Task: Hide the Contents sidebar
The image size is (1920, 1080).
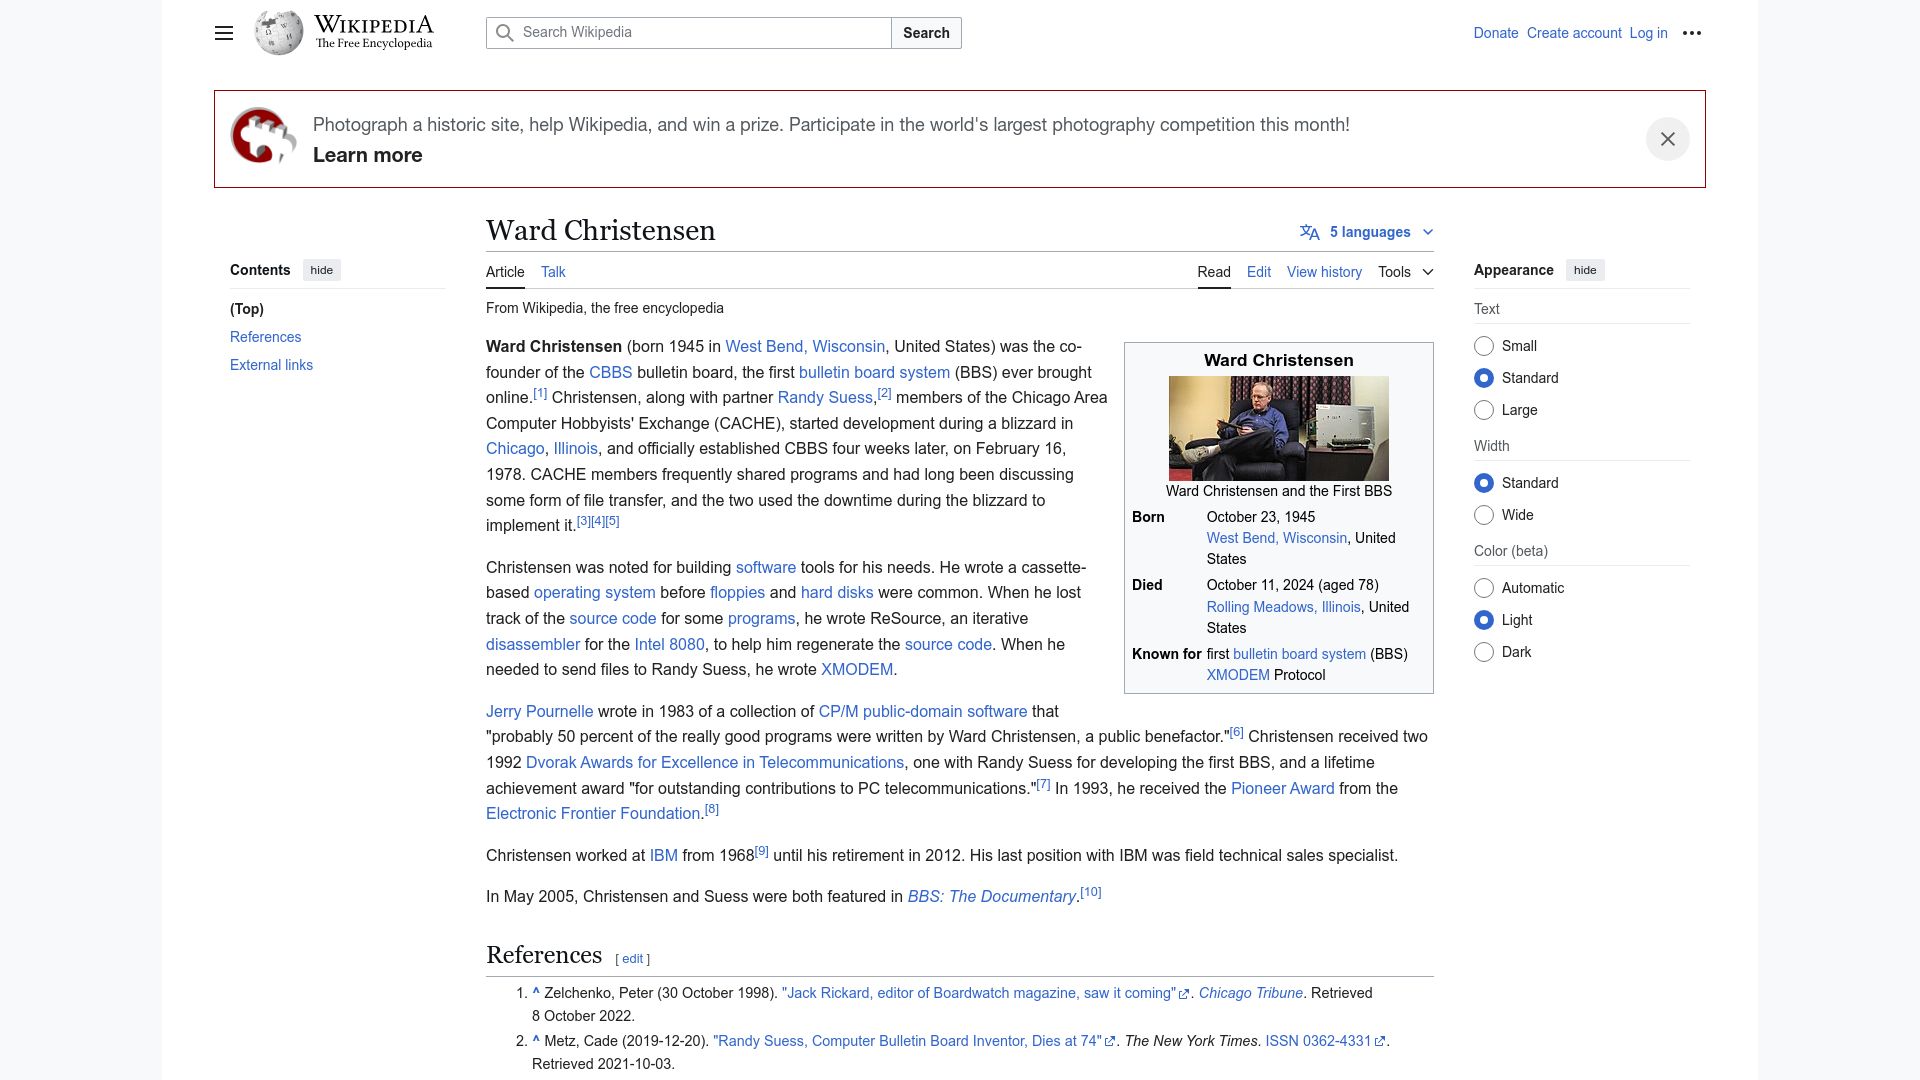Action: tap(322, 270)
